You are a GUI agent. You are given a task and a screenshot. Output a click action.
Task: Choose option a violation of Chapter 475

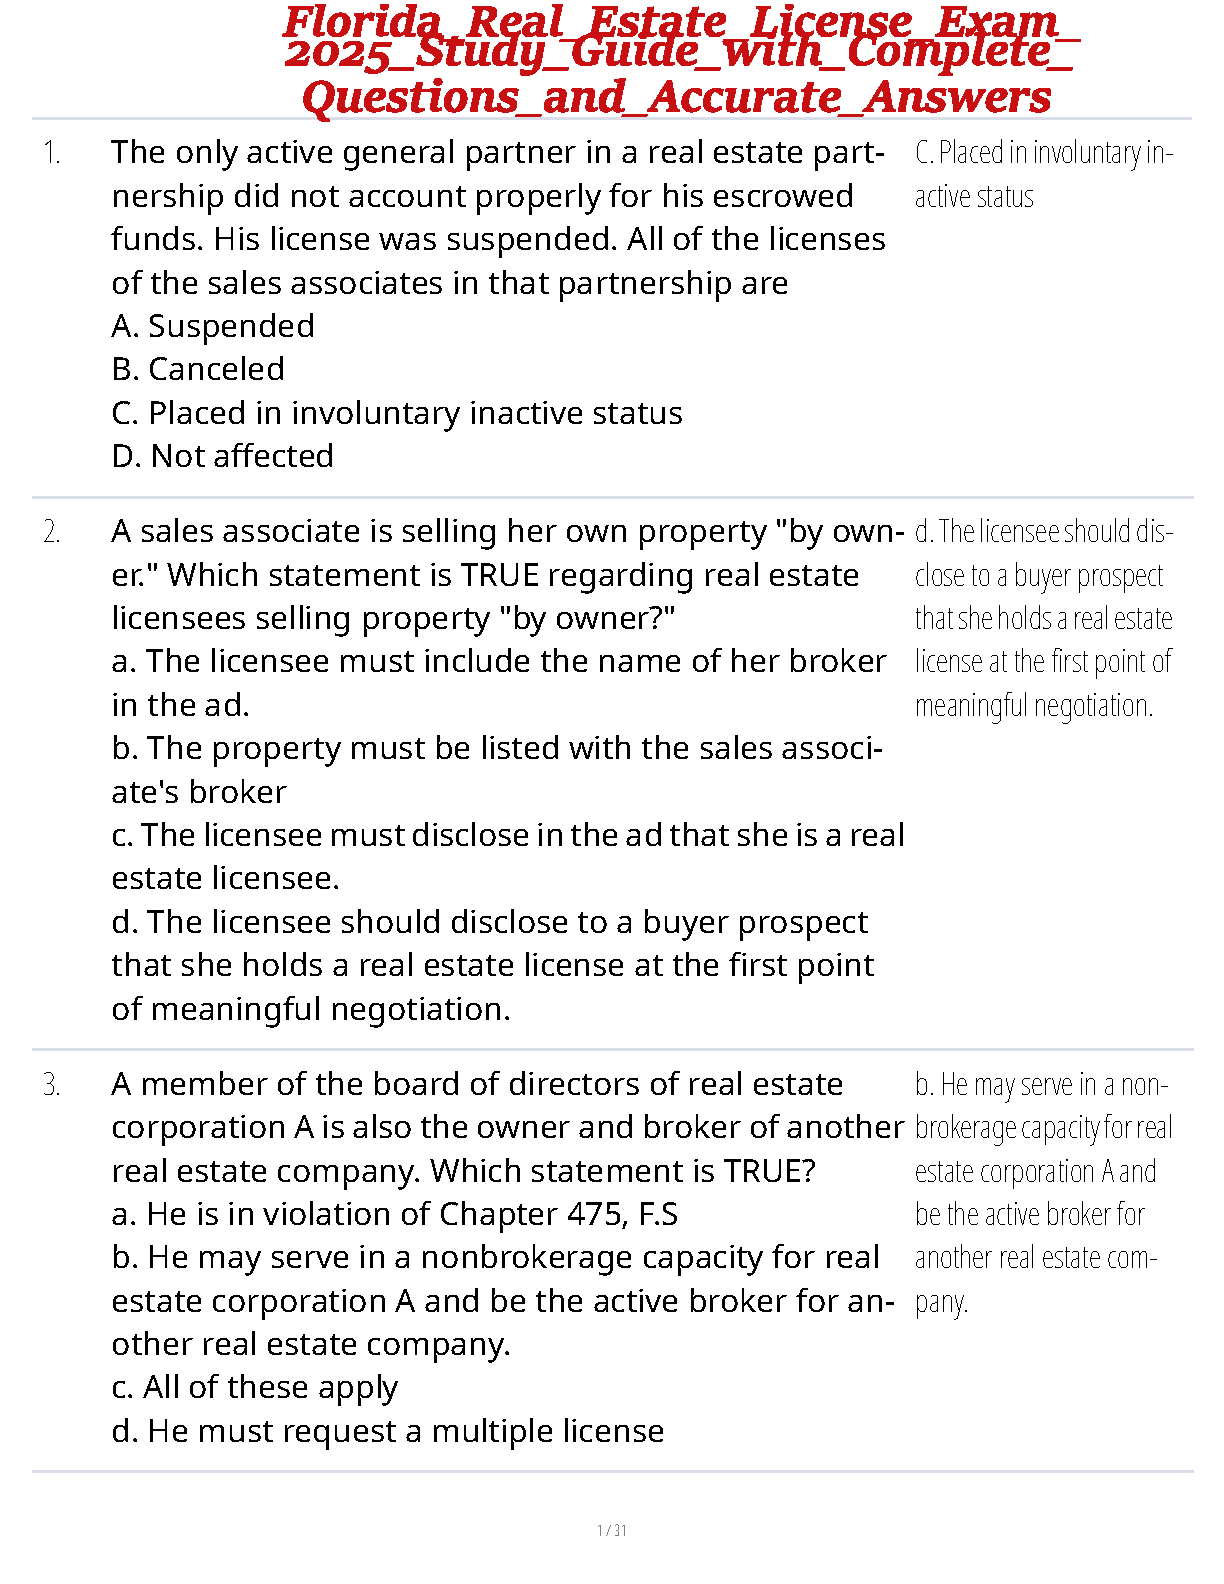tap(395, 1214)
